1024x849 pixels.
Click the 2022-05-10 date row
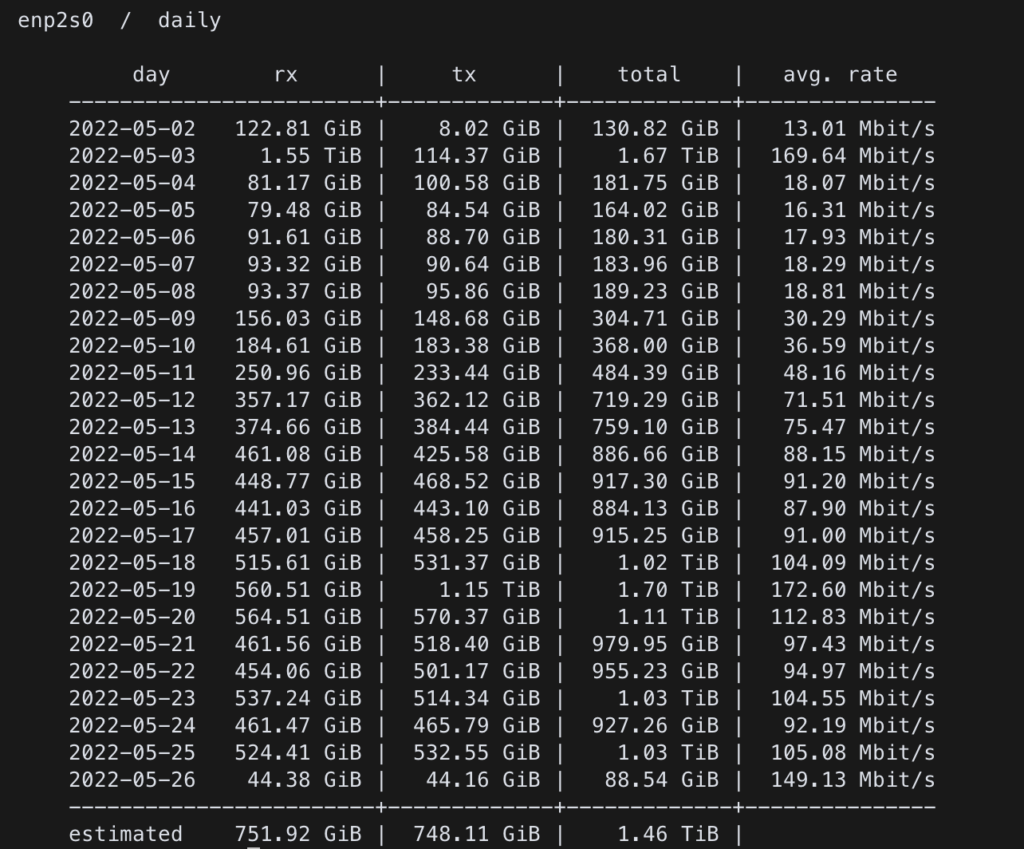(132, 346)
